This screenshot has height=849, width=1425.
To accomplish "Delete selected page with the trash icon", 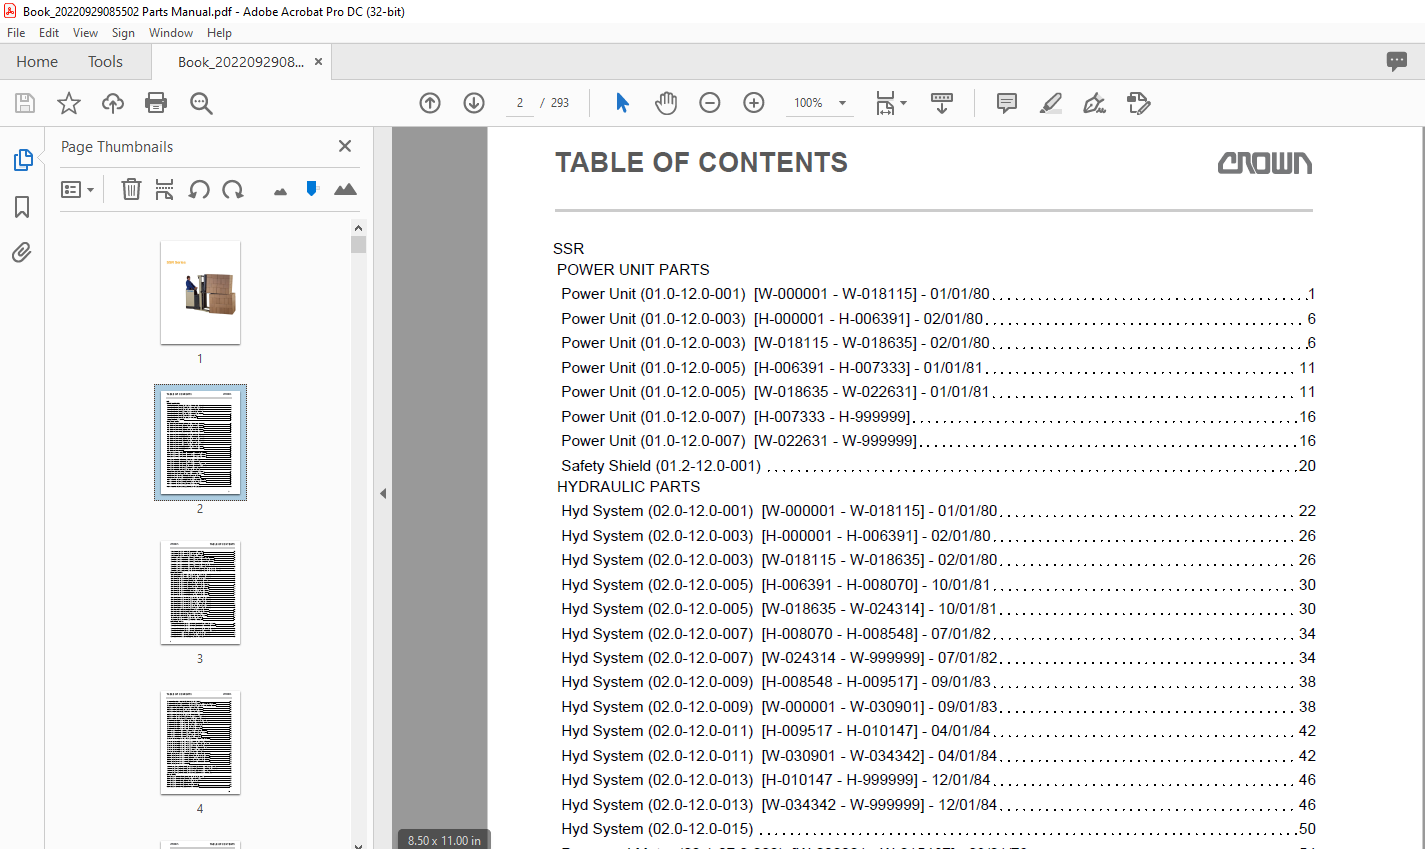I will pyautogui.click(x=131, y=189).
